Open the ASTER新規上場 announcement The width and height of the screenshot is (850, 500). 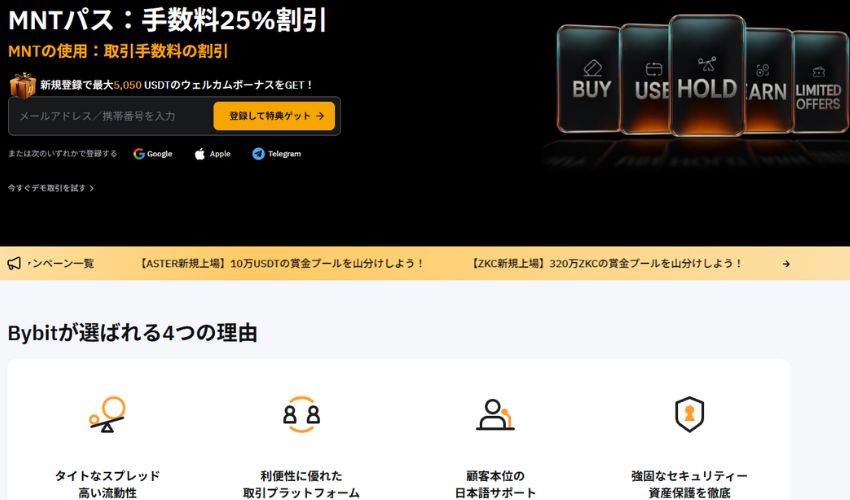[x=281, y=264]
